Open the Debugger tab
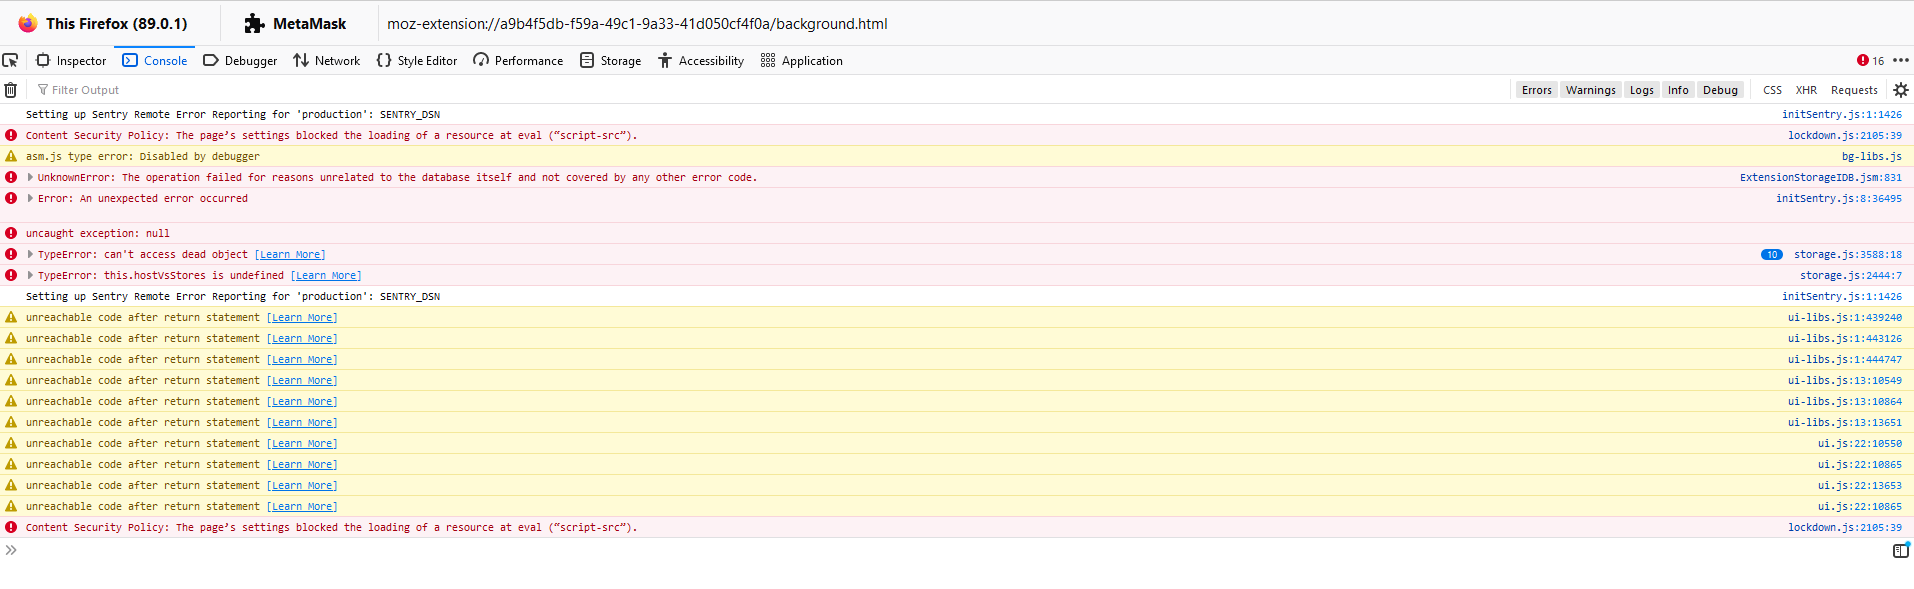The image size is (1914, 589). pyautogui.click(x=240, y=60)
